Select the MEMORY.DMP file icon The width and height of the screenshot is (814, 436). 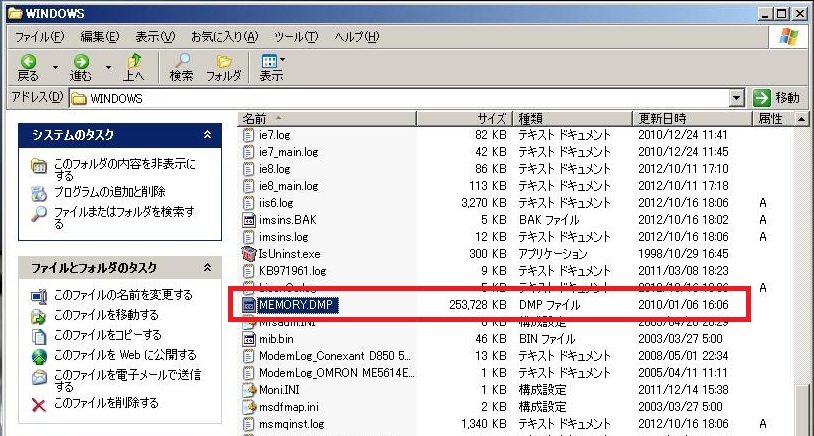250,305
